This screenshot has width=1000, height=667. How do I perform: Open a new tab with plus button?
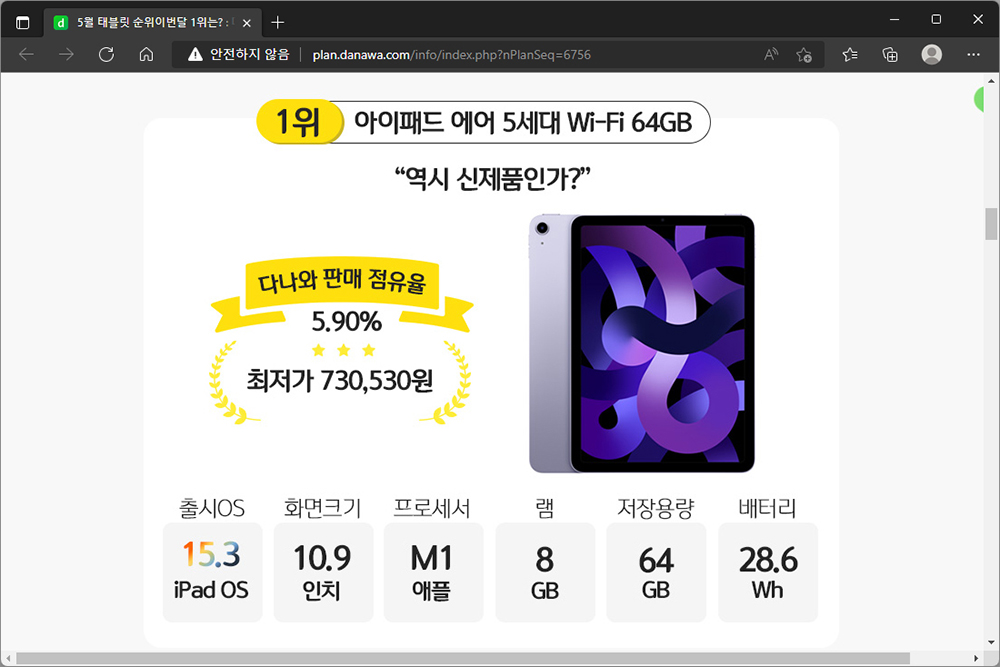coord(277,23)
